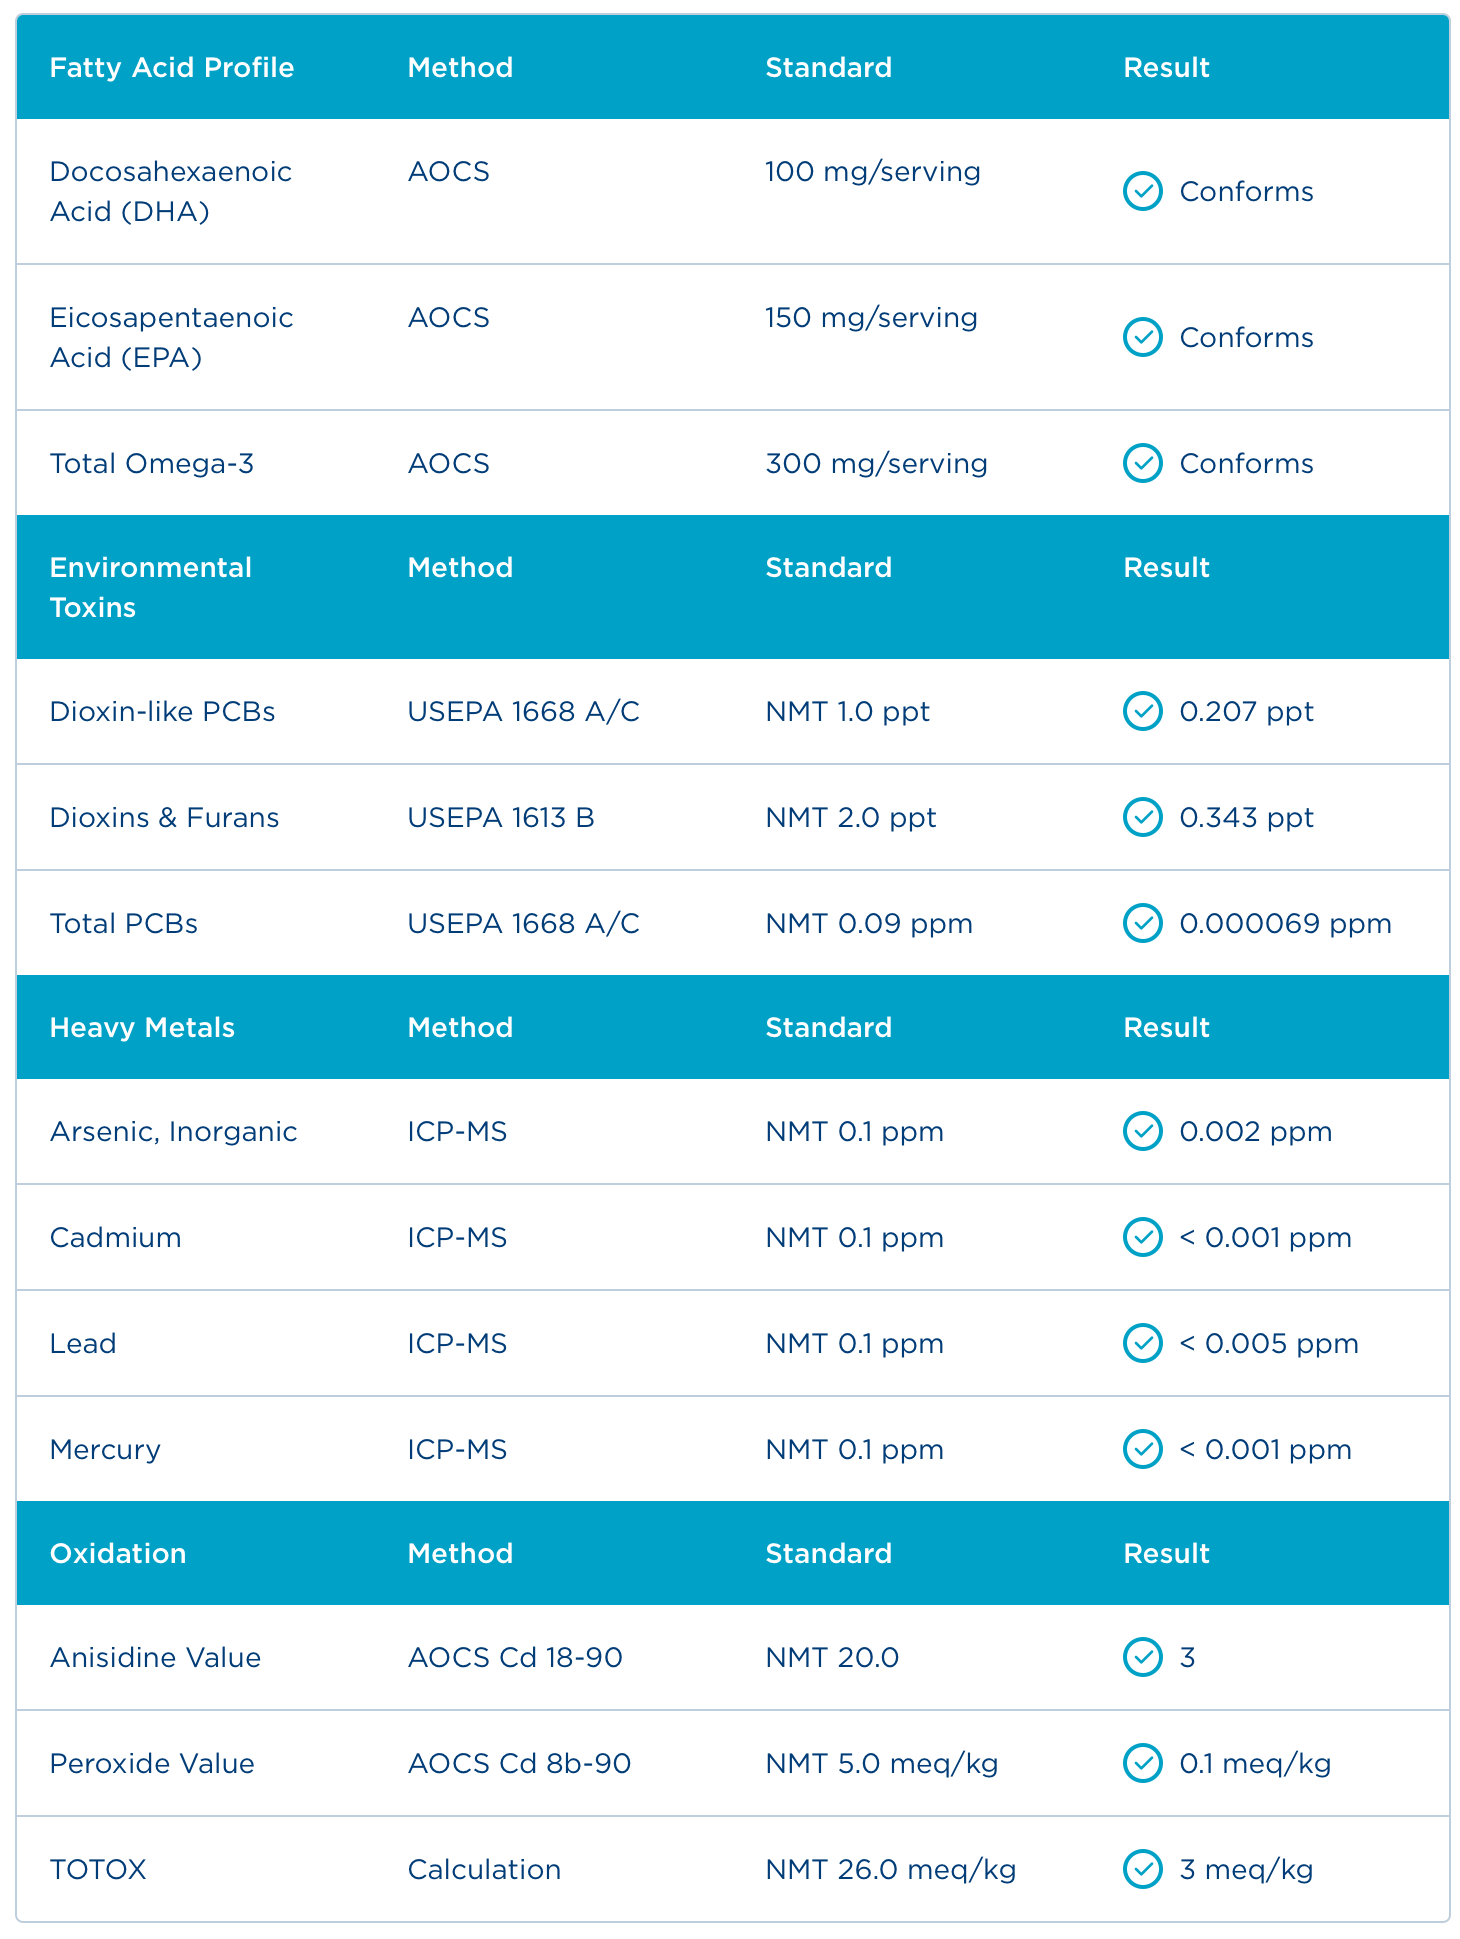Click the checkmark beside Lead result
The image size is (1460, 1939).
(x=1142, y=1343)
